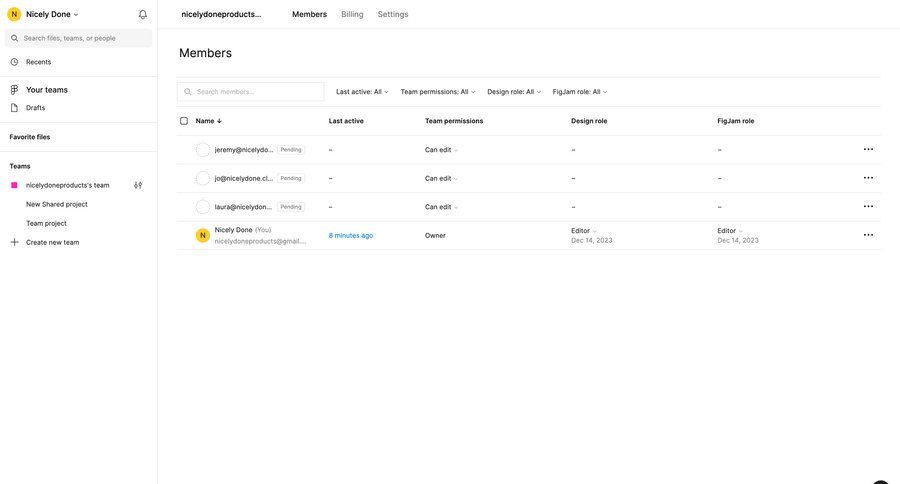Image resolution: width=900 pixels, height=484 pixels.
Task: Open the Team project
Action: tap(46, 223)
